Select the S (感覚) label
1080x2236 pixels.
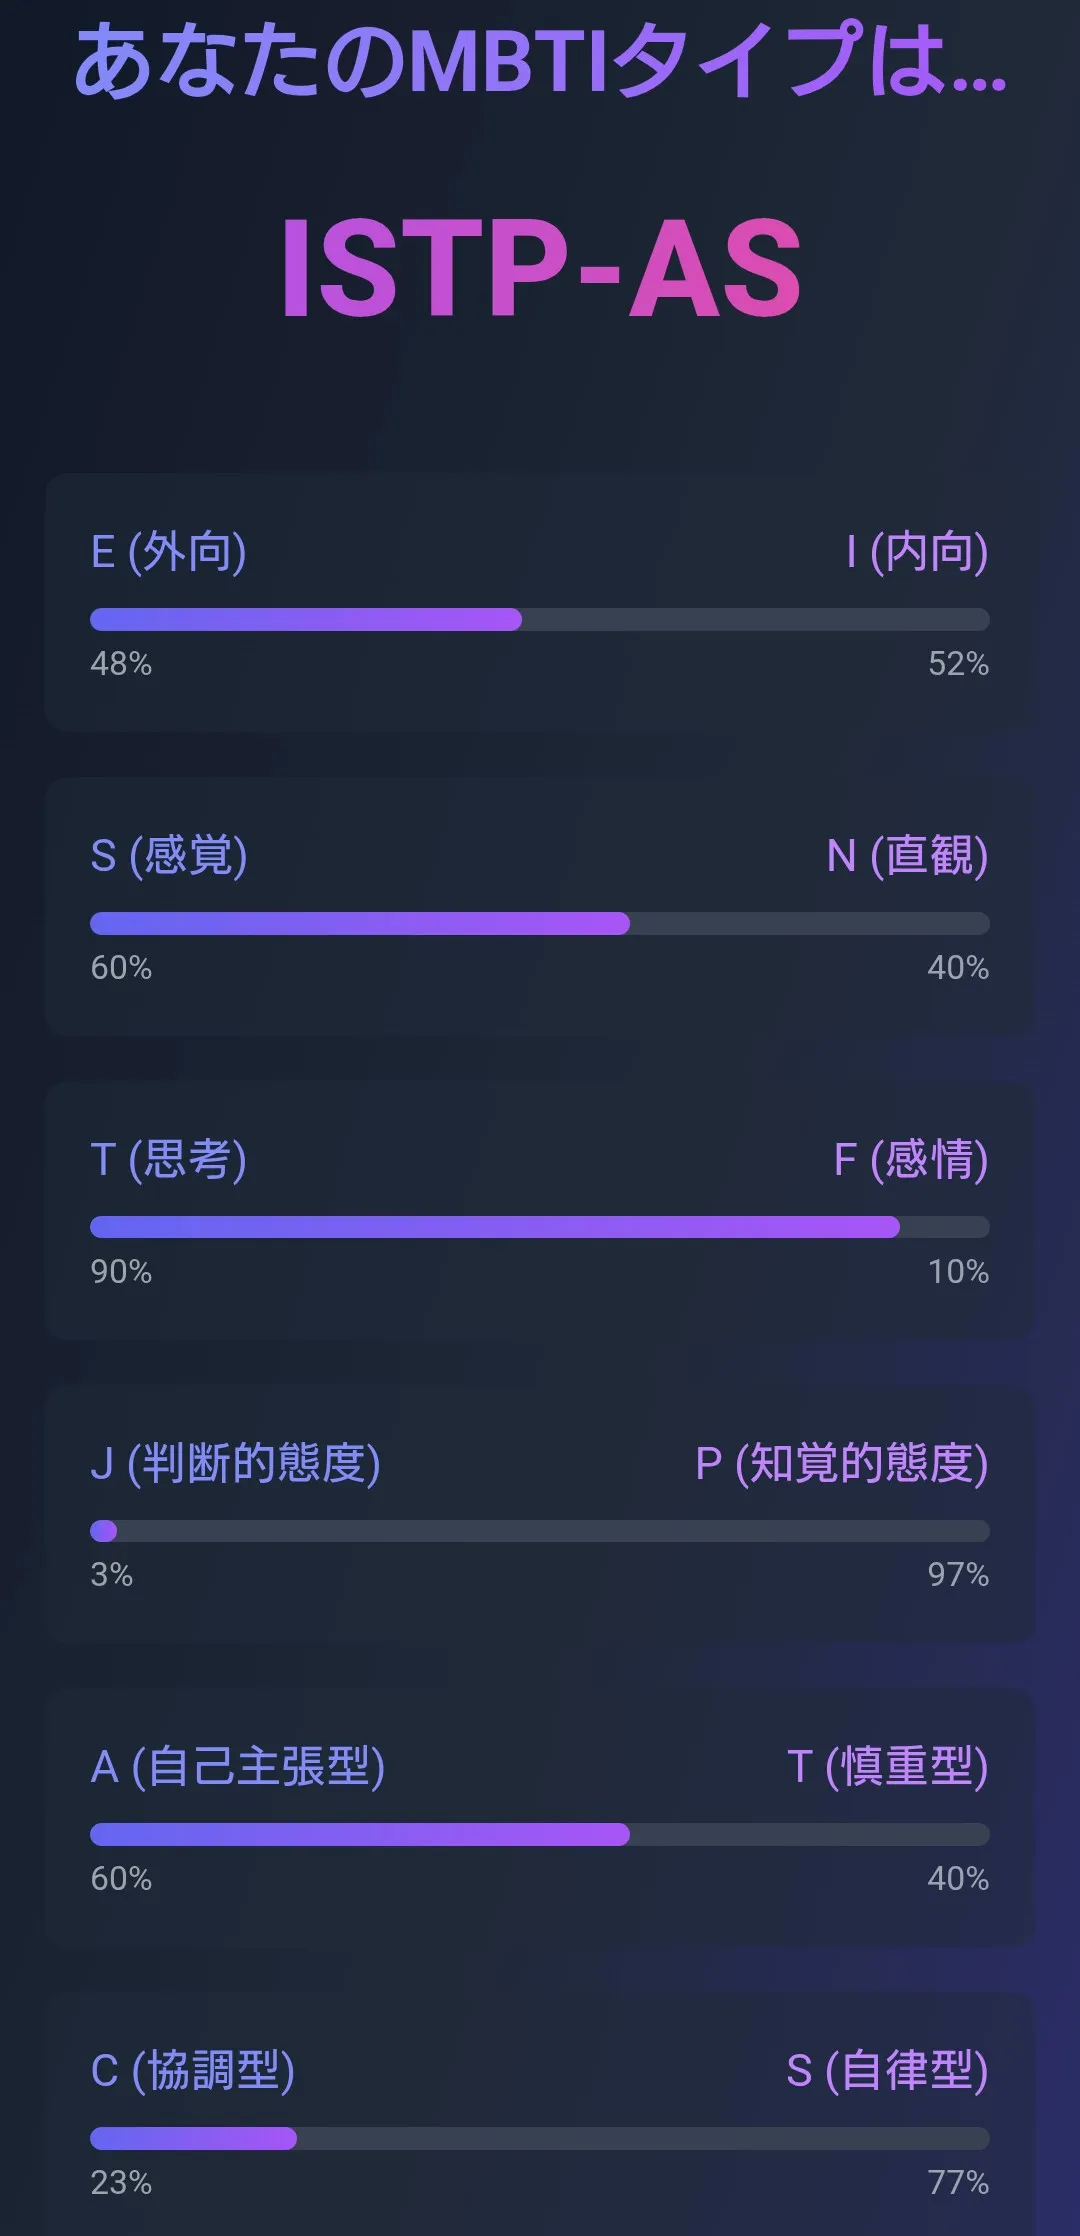click(169, 855)
